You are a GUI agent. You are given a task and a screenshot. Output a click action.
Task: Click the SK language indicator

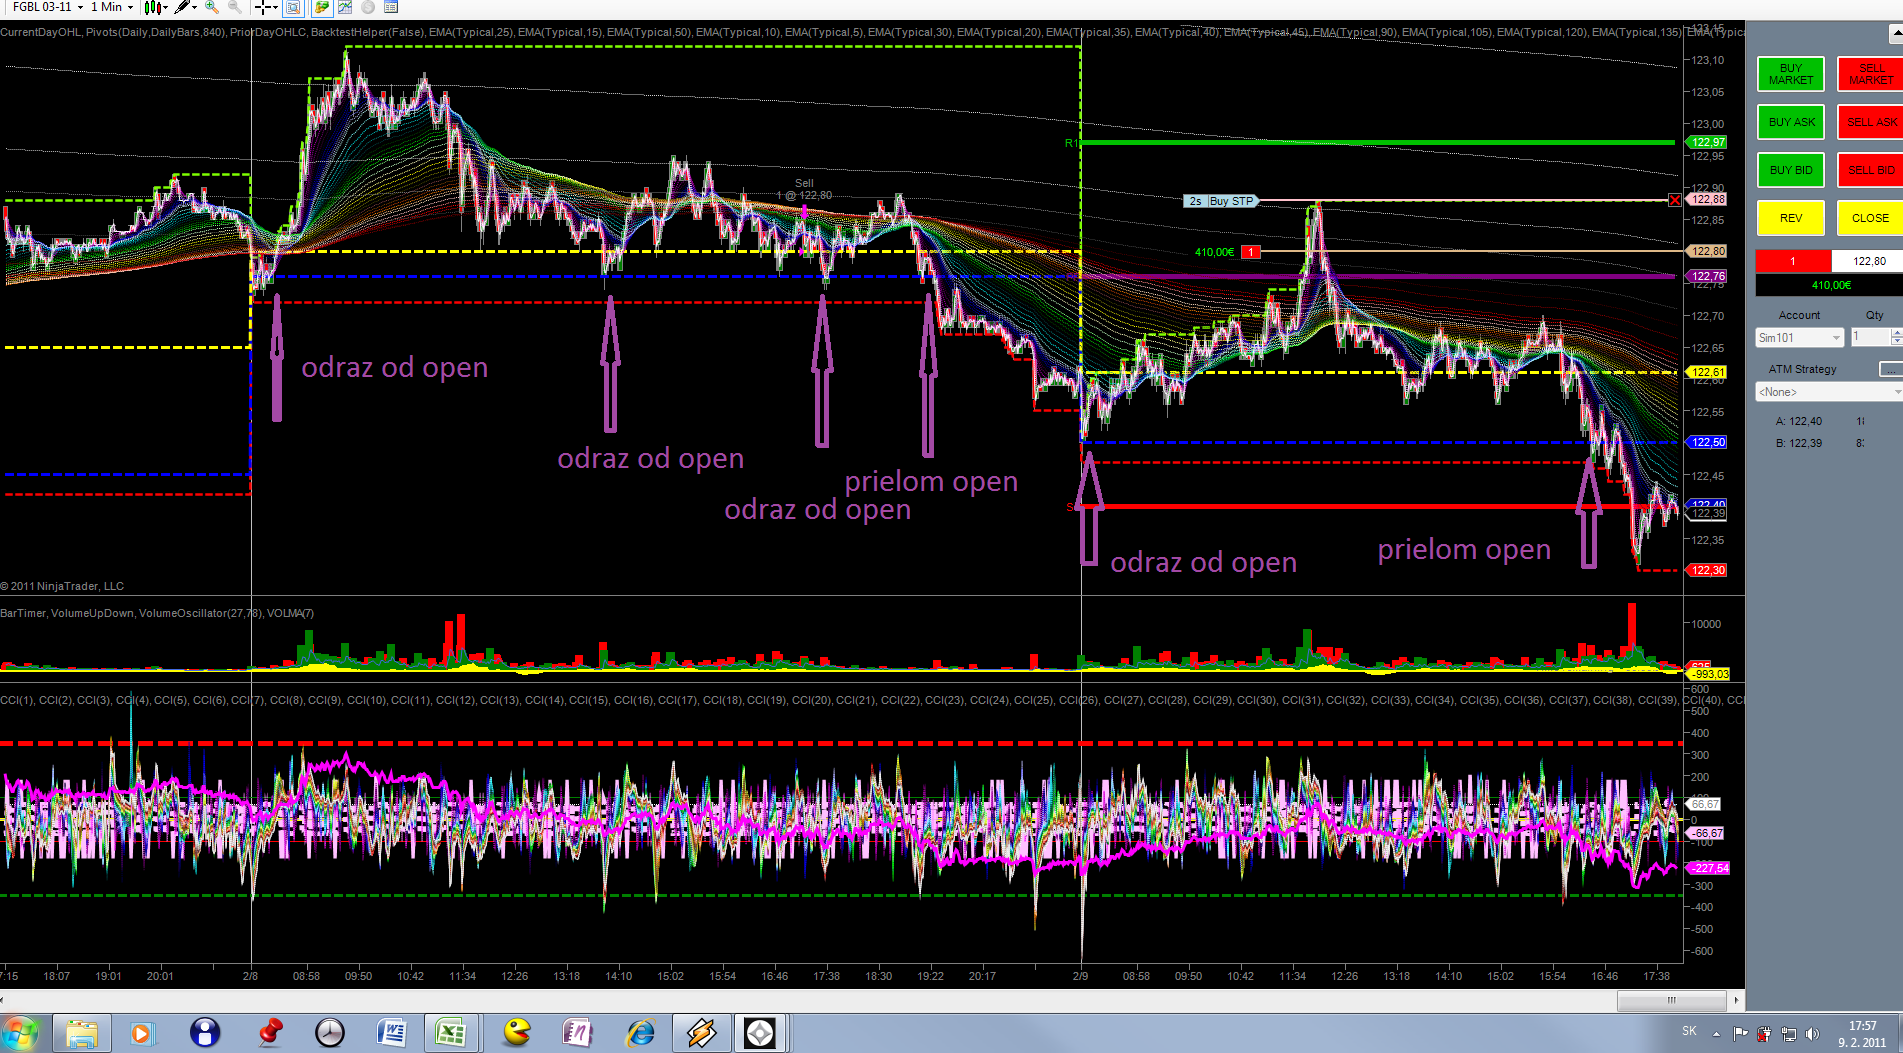coord(1689,1031)
